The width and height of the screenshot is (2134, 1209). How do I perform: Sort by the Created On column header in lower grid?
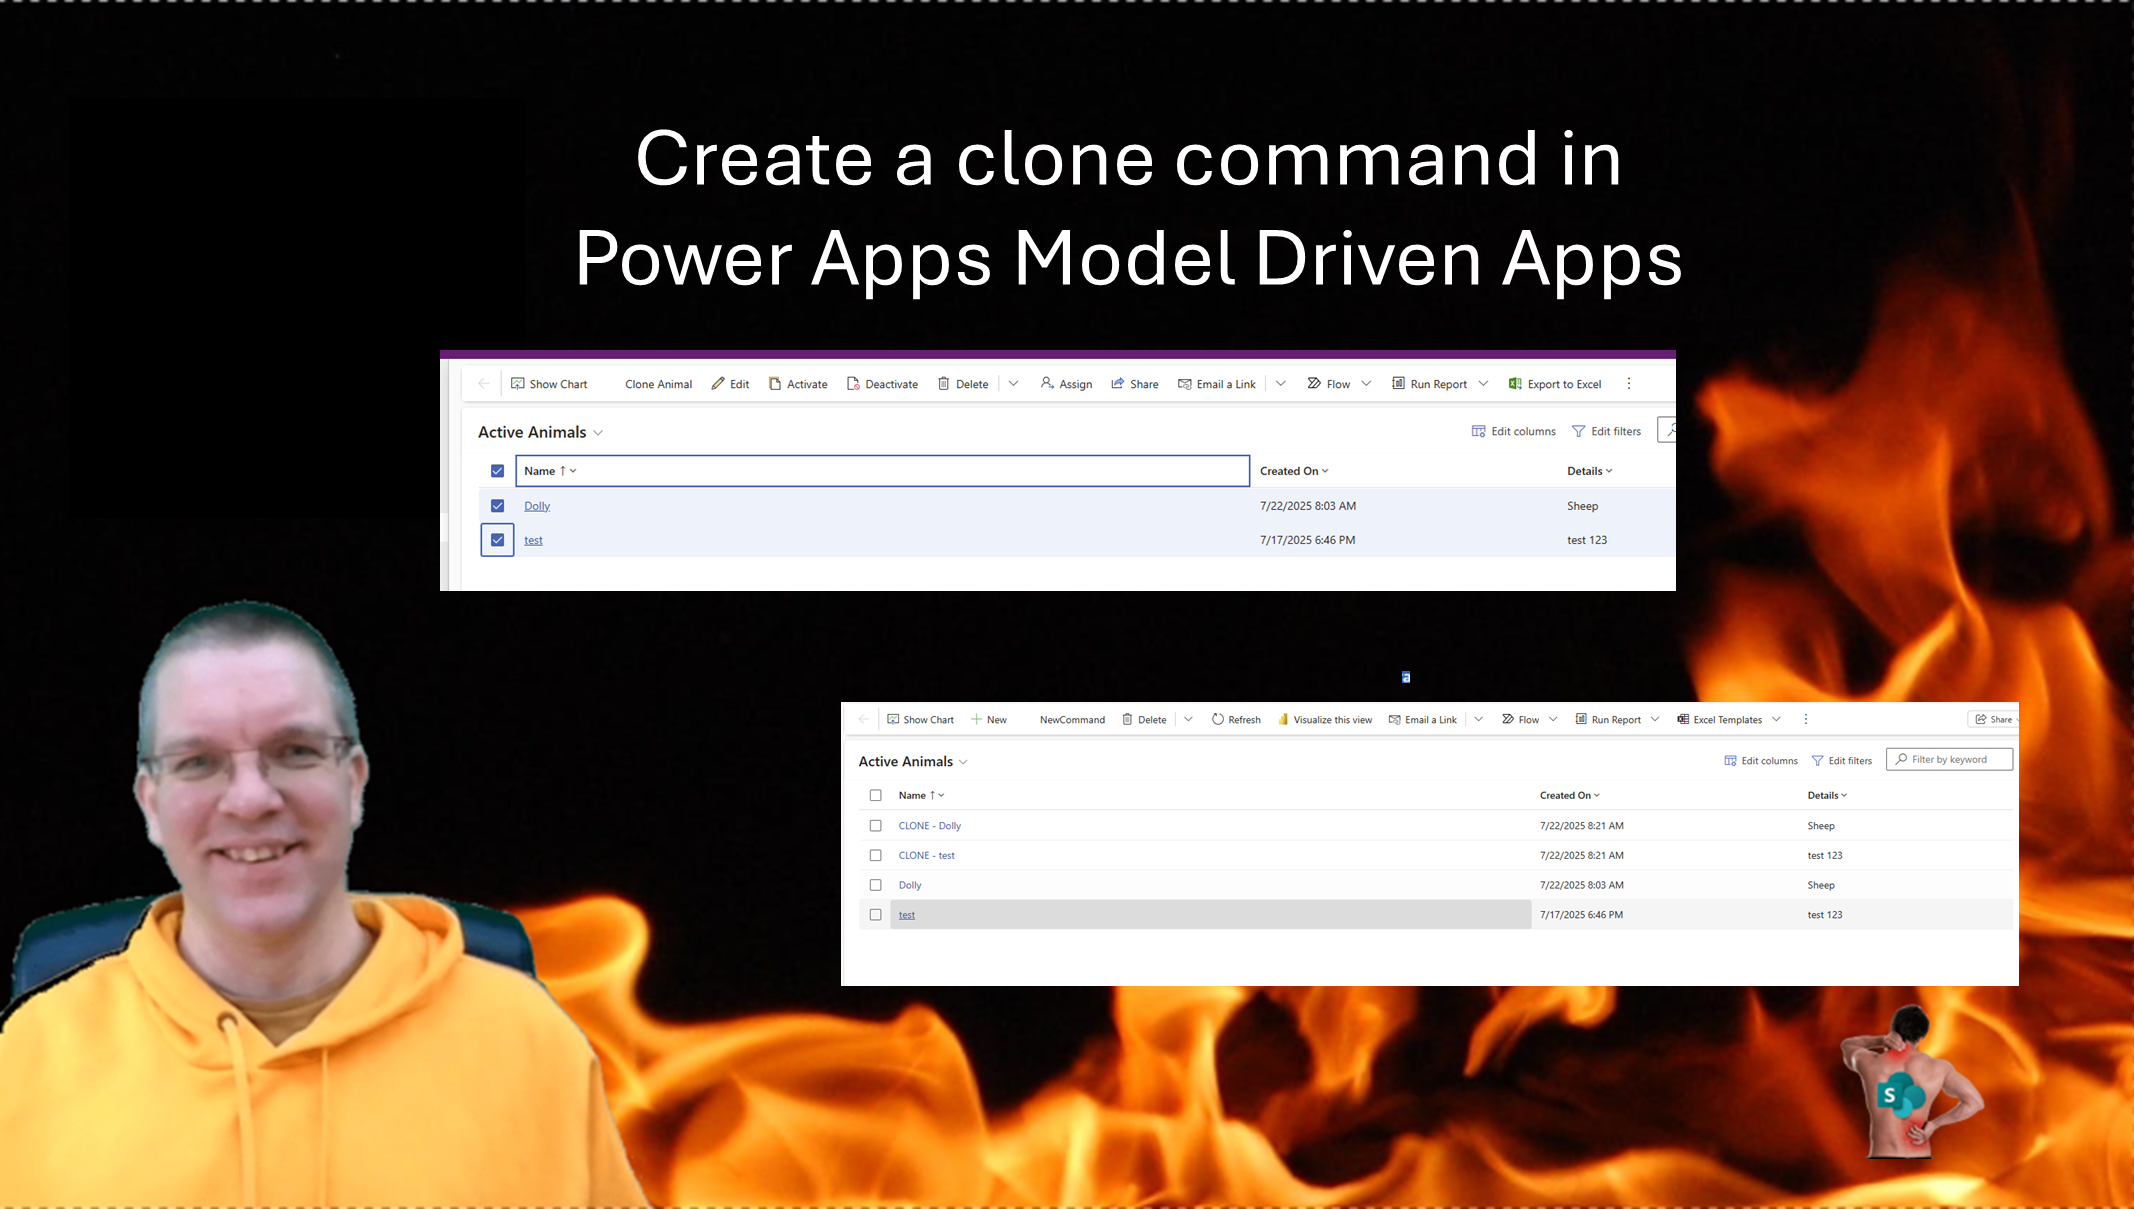(1568, 796)
